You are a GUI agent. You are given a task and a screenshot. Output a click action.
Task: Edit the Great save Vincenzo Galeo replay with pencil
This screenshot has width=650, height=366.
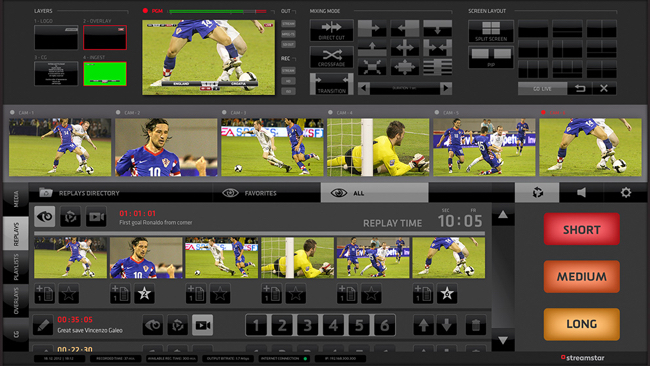(43, 325)
